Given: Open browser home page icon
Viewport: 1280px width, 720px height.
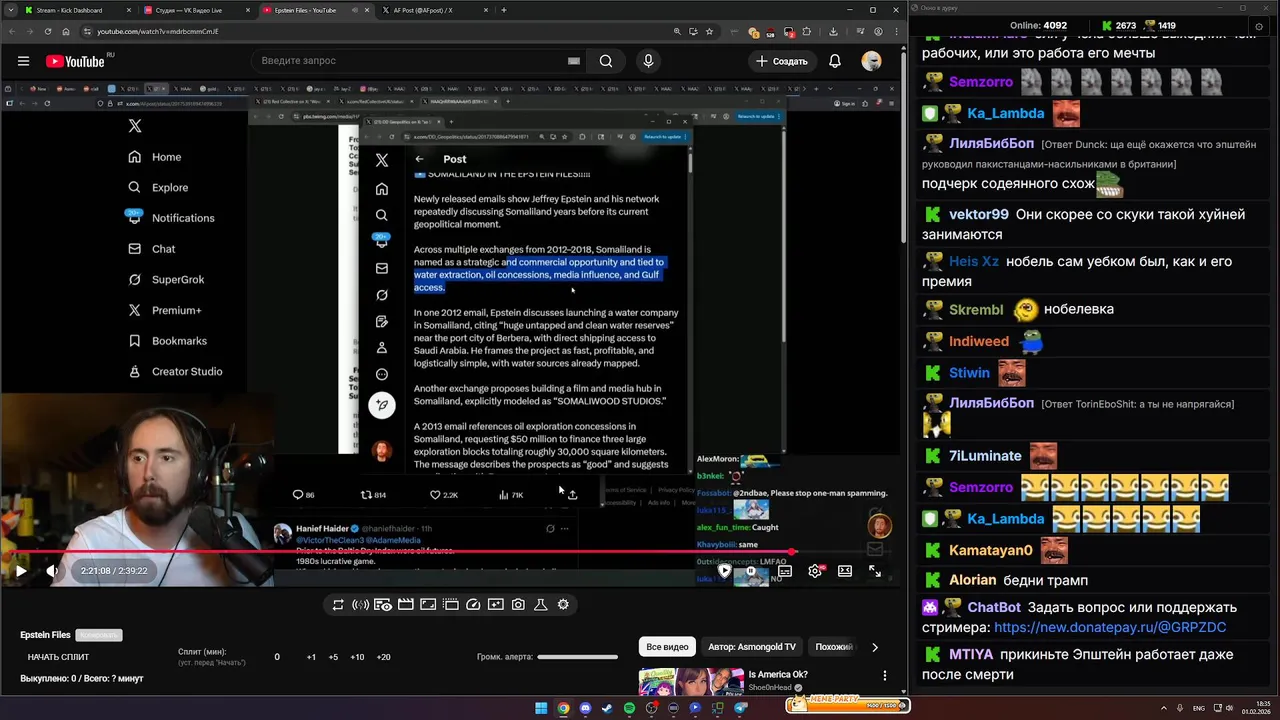Looking at the screenshot, I should [x=66, y=31].
